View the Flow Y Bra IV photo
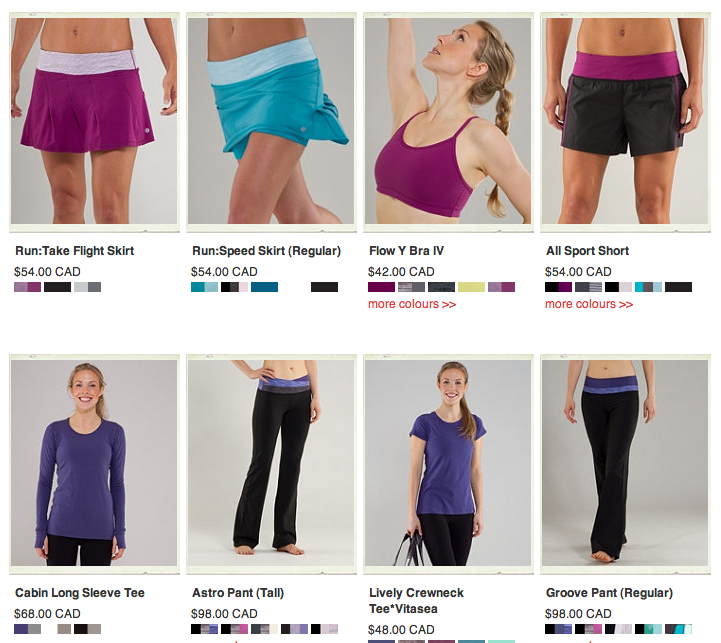The height and width of the screenshot is (643, 721). [x=448, y=121]
